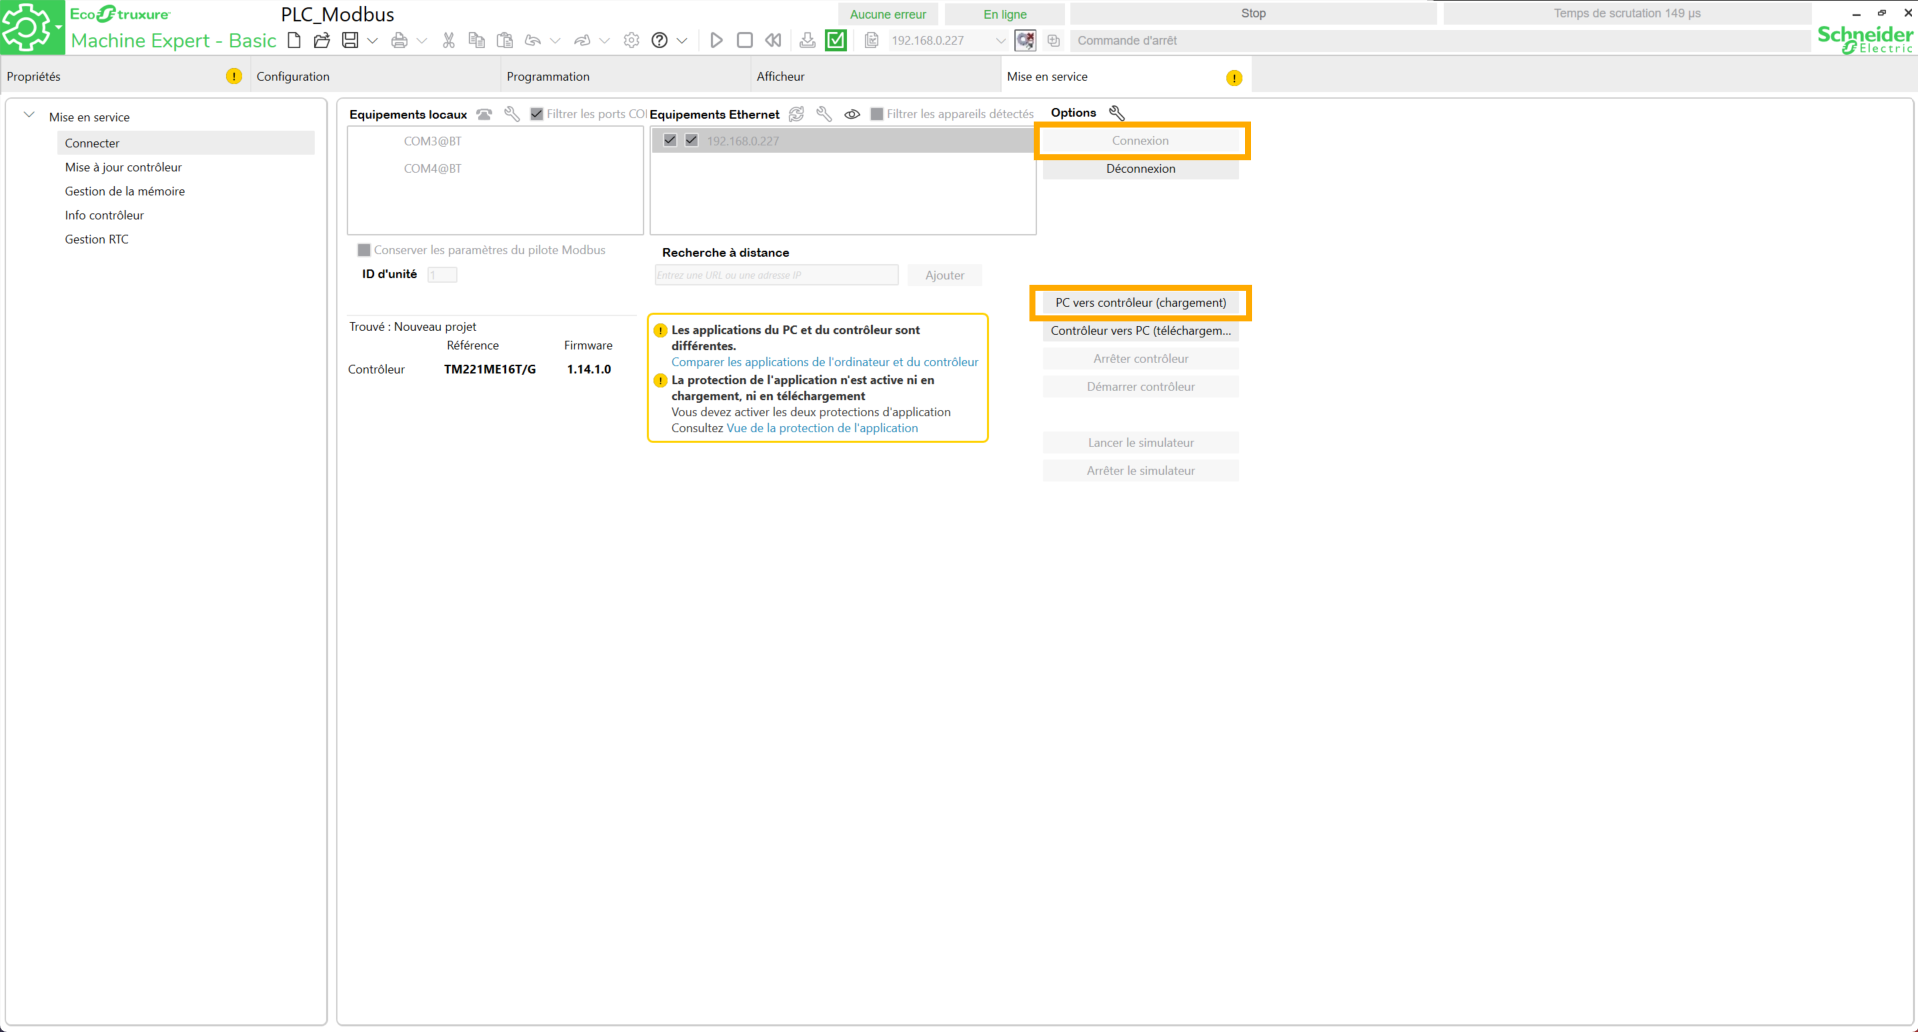Image resolution: width=1918 pixels, height=1032 pixels.
Task: Click the download to controller arrow icon
Action: point(807,40)
